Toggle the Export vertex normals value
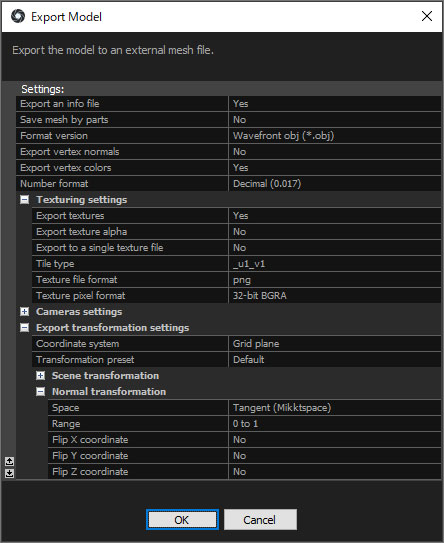The width and height of the screenshot is (444, 543). pos(335,152)
